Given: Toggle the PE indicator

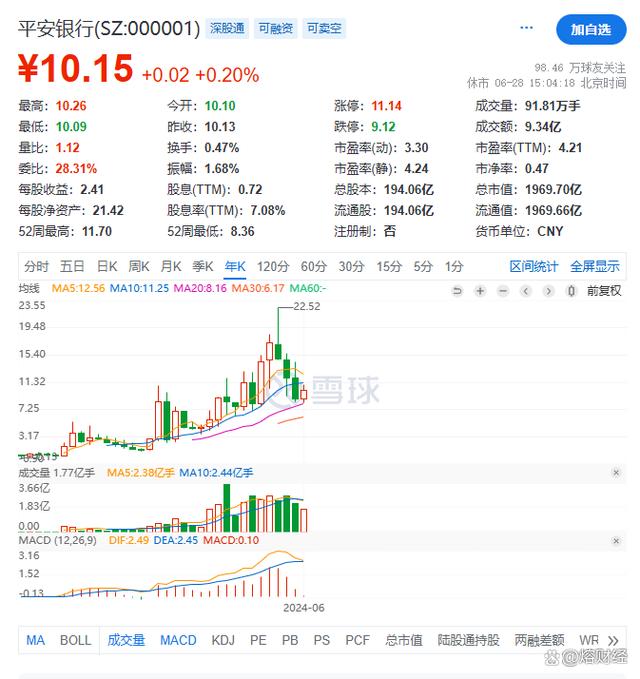Looking at the screenshot, I should click(x=258, y=640).
